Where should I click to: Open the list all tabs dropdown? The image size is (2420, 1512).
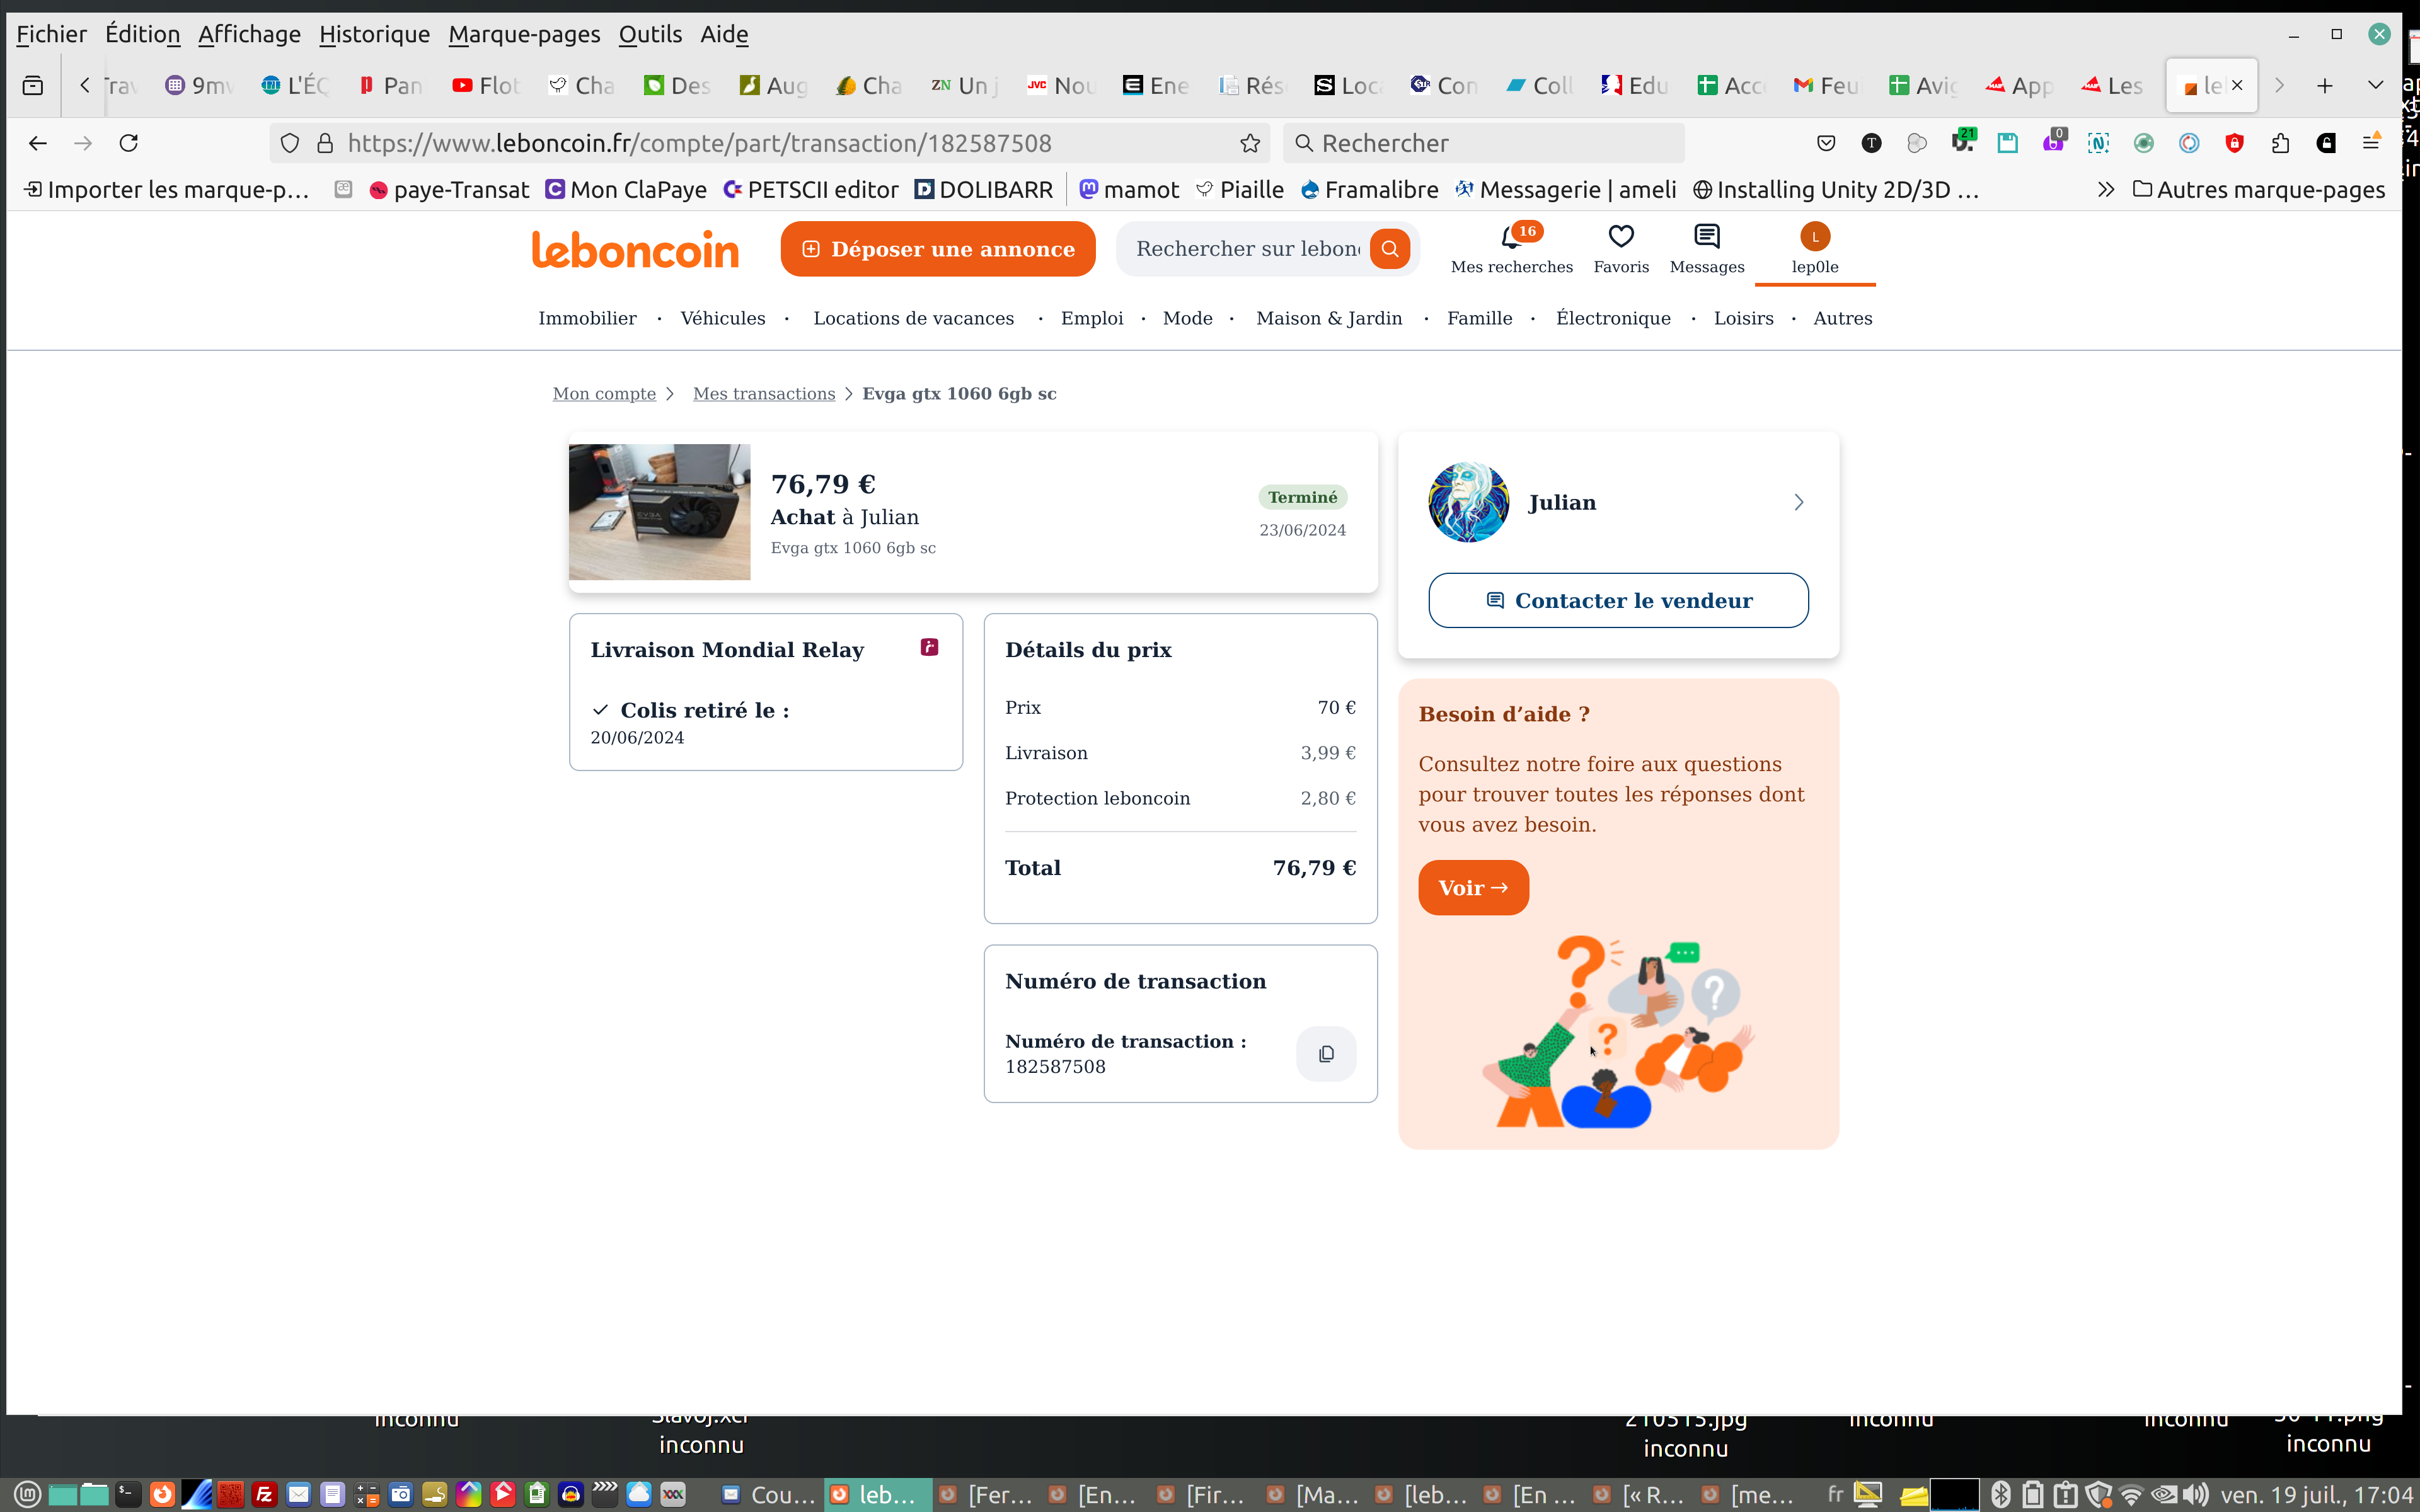click(2375, 85)
